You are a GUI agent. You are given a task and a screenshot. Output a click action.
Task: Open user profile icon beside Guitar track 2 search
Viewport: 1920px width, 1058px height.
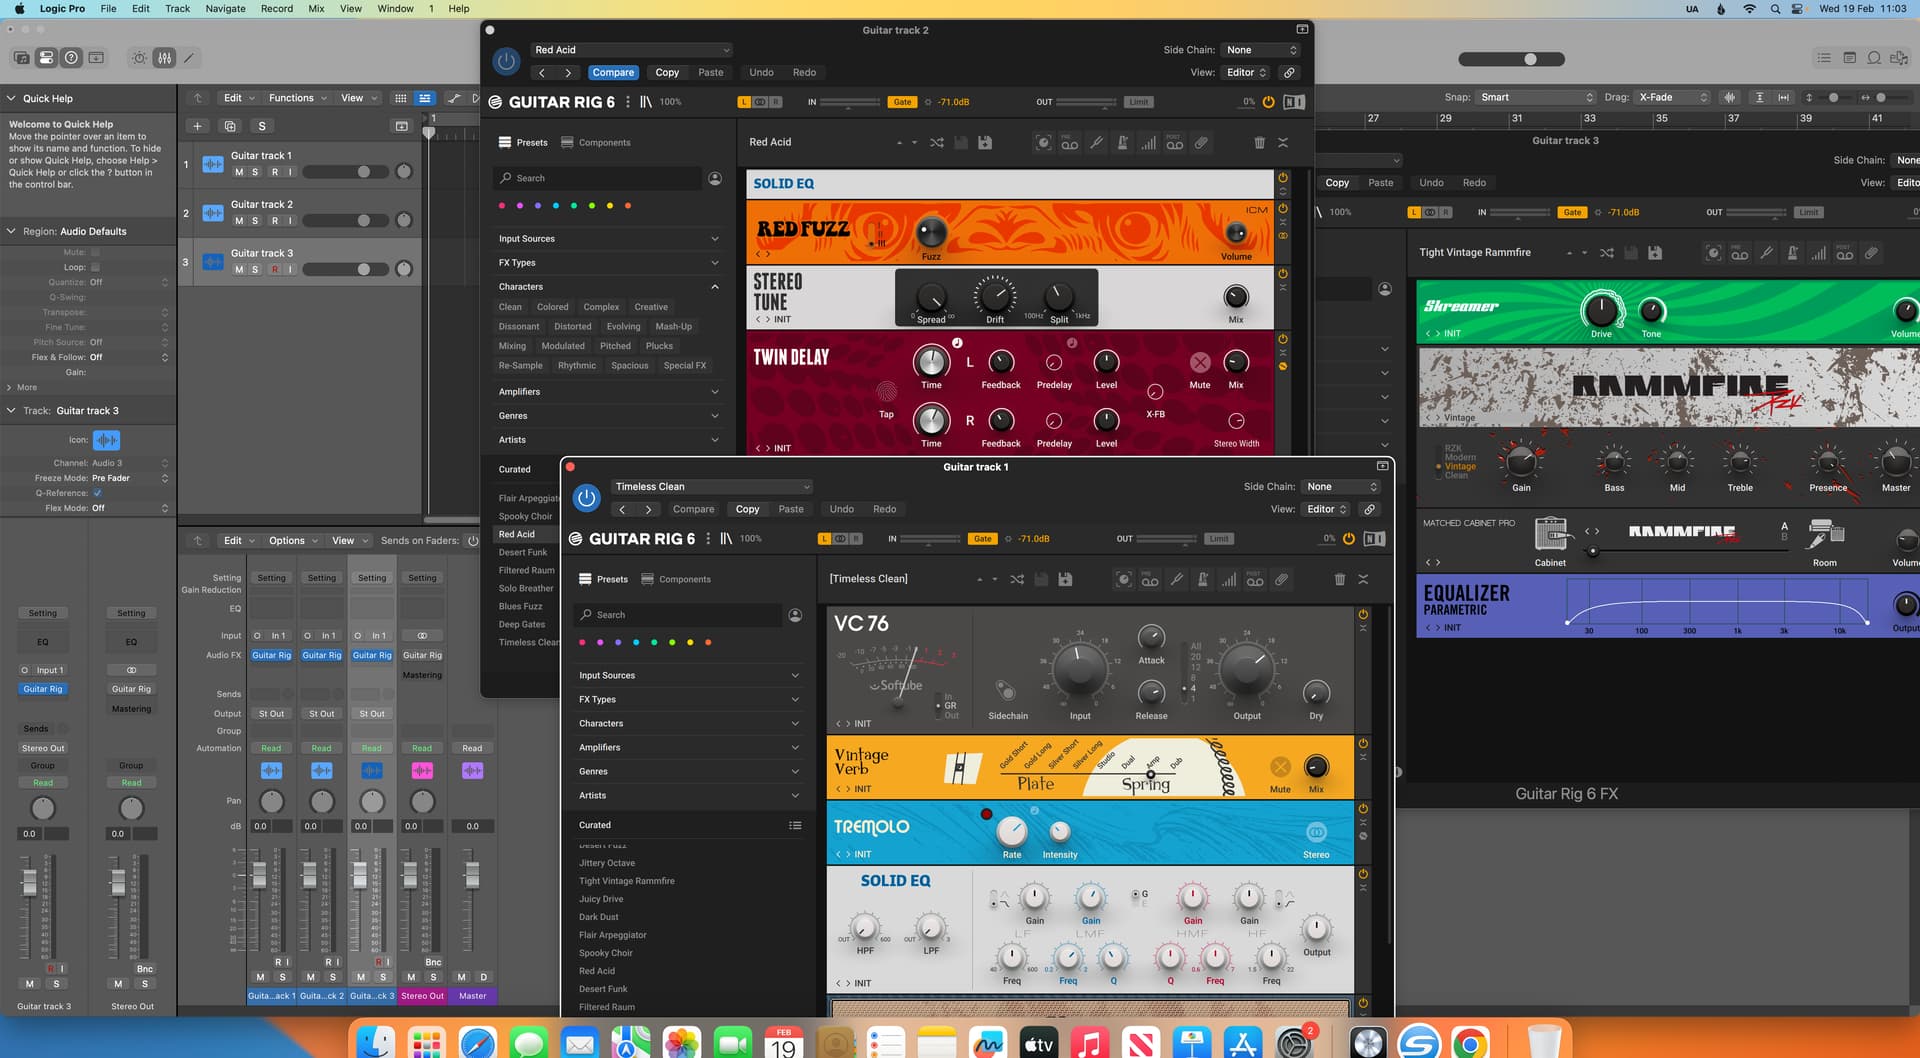(715, 178)
